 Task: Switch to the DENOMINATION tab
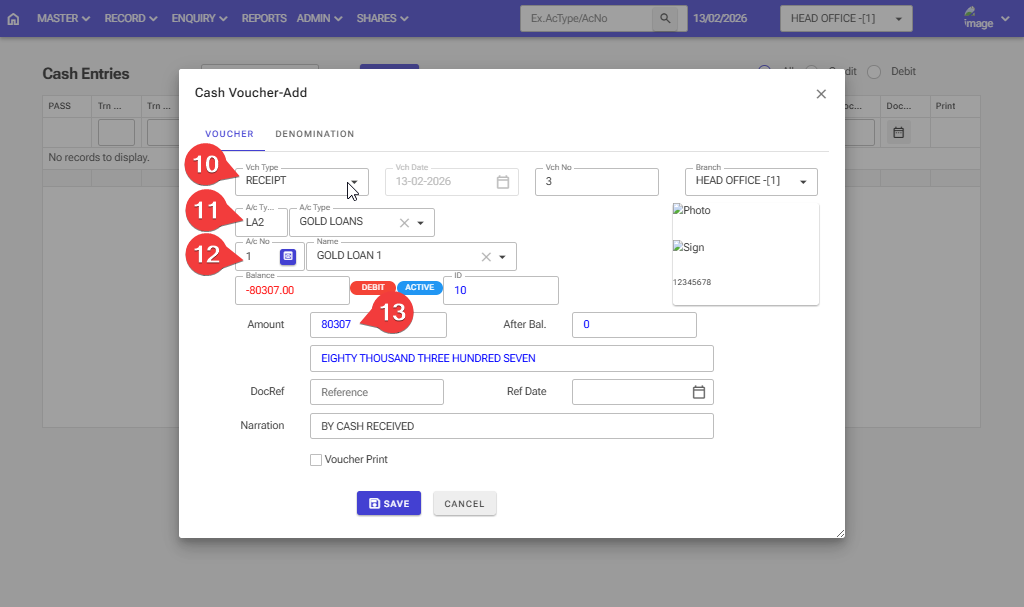coord(314,134)
